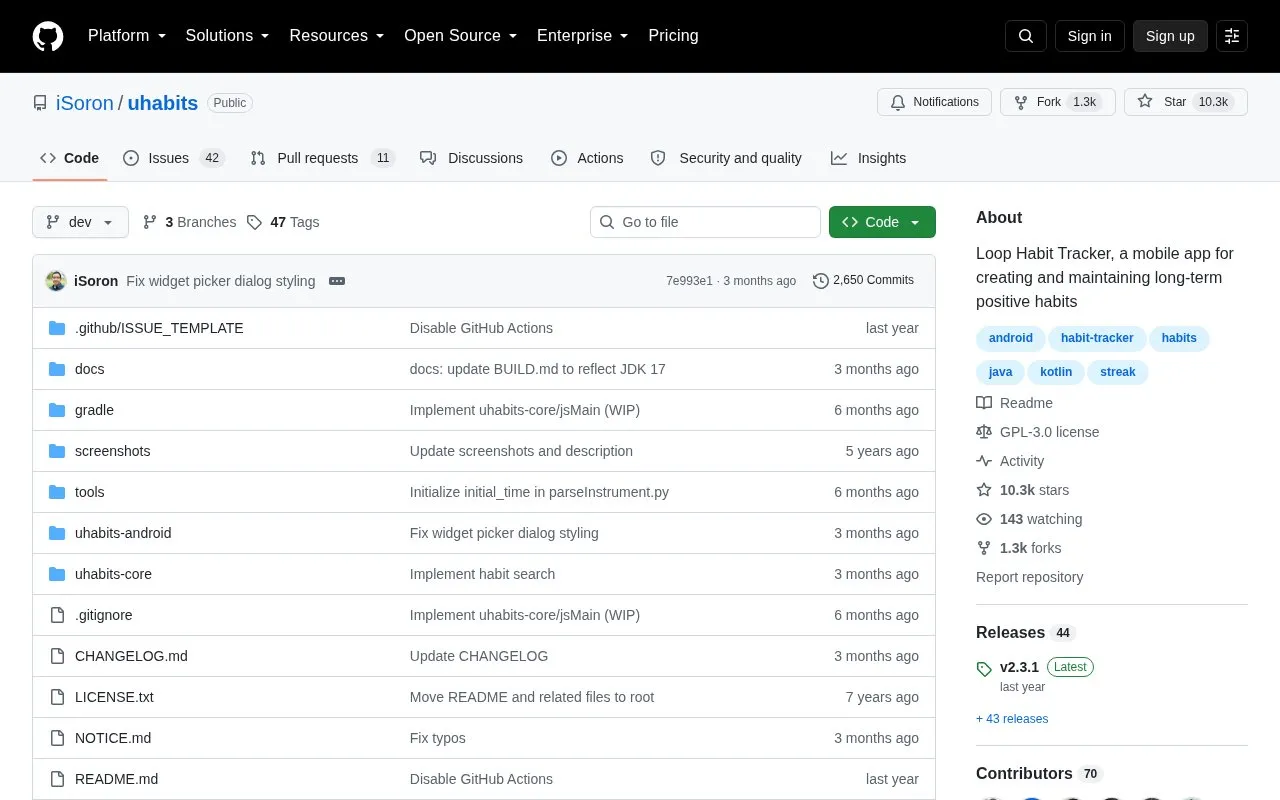The width and height of the screenshot is (1280, 800).
Task: Click the commit details ellipsis icon
Action: (x=337, y=281)
